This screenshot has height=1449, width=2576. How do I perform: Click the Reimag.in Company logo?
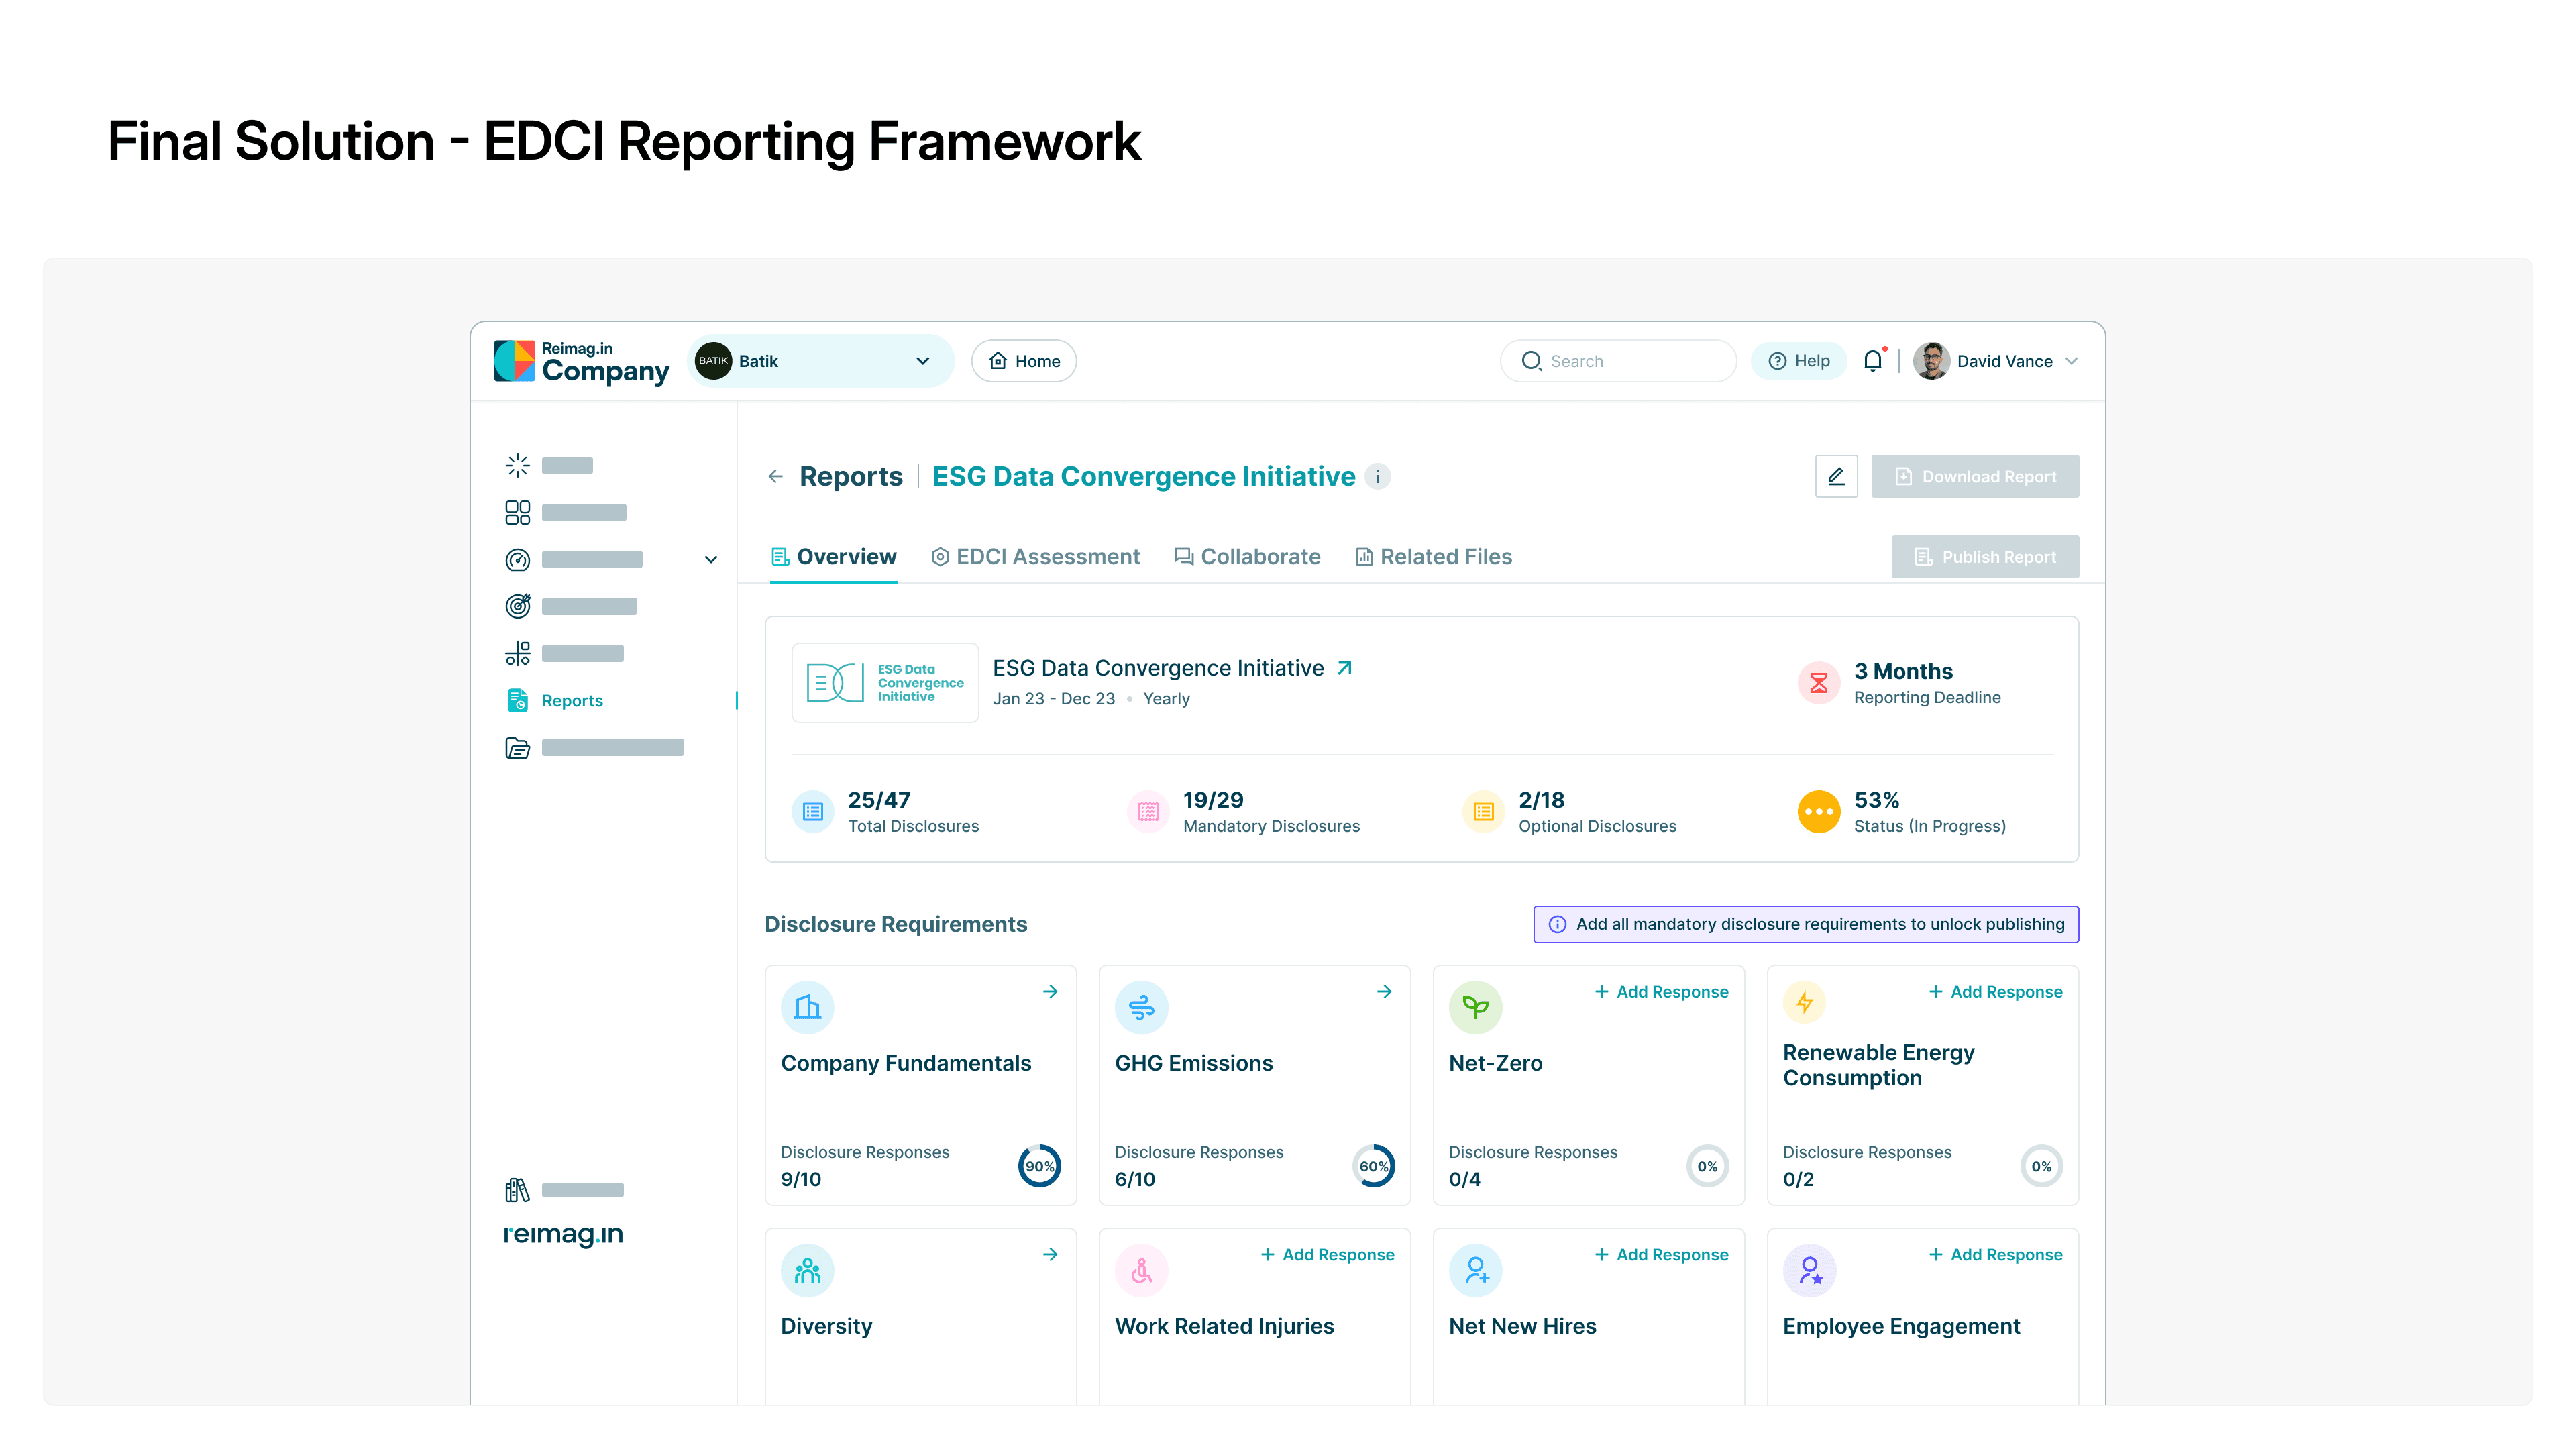pos(582,361)
